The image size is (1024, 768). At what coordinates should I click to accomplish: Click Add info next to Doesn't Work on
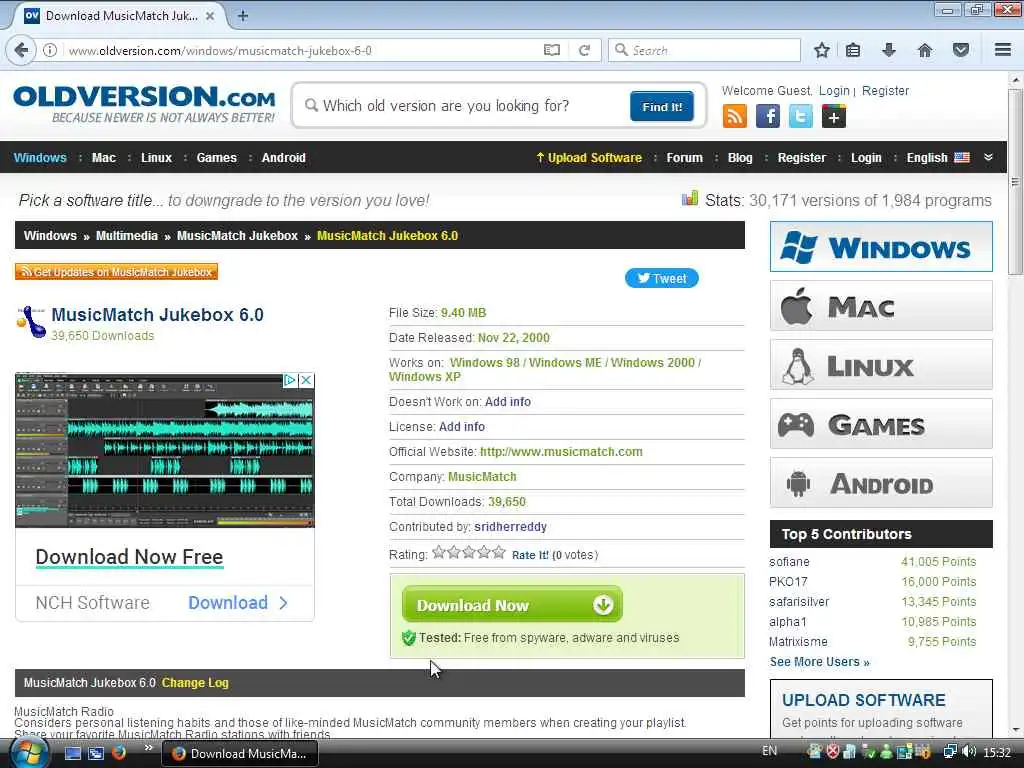(x=507, y=402)
